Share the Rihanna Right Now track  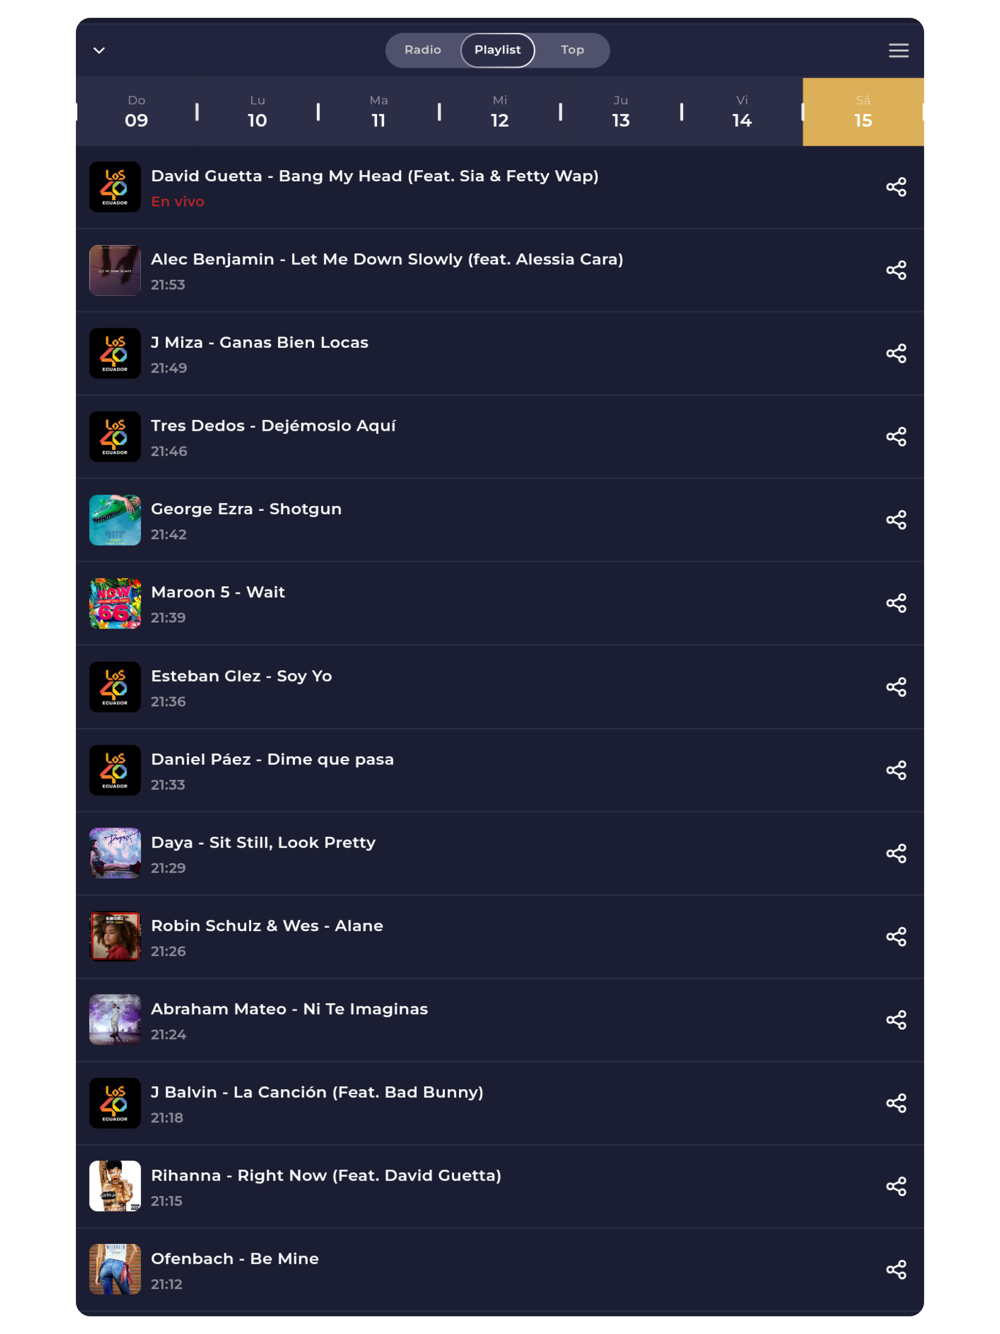[x=896, y=1186]
